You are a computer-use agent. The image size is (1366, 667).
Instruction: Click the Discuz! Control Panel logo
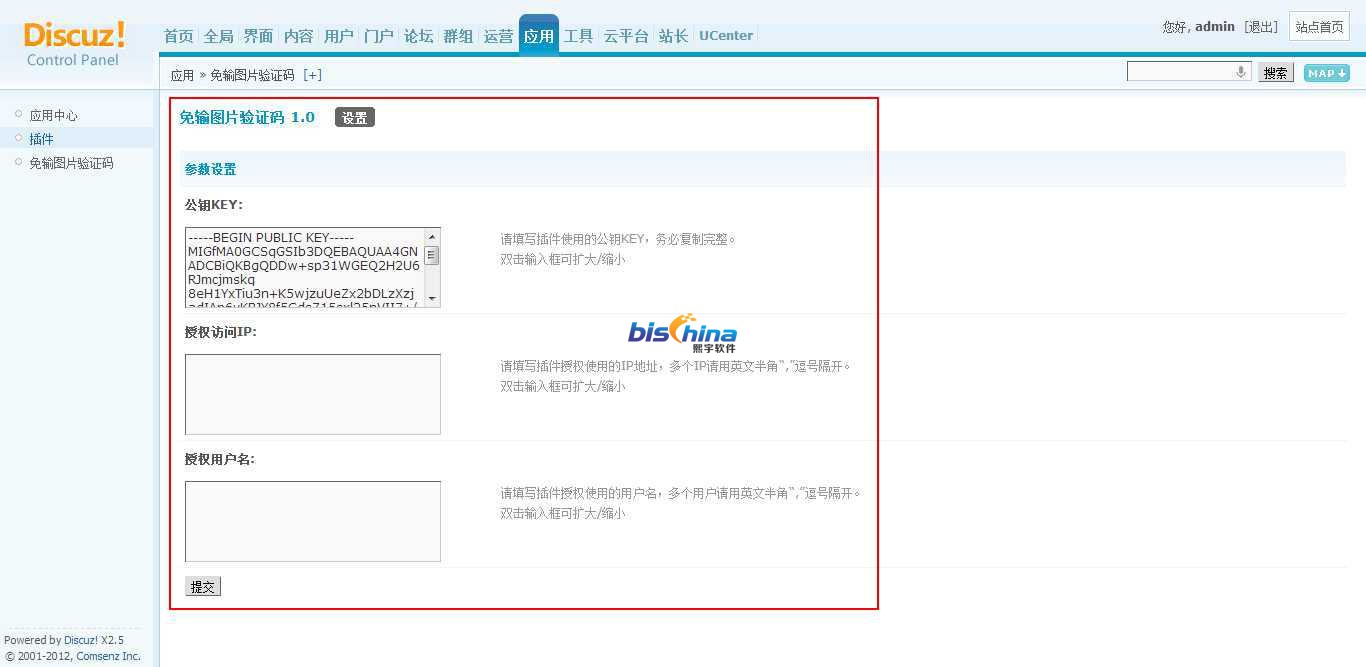pyautogui.click(x=74, y=44)
